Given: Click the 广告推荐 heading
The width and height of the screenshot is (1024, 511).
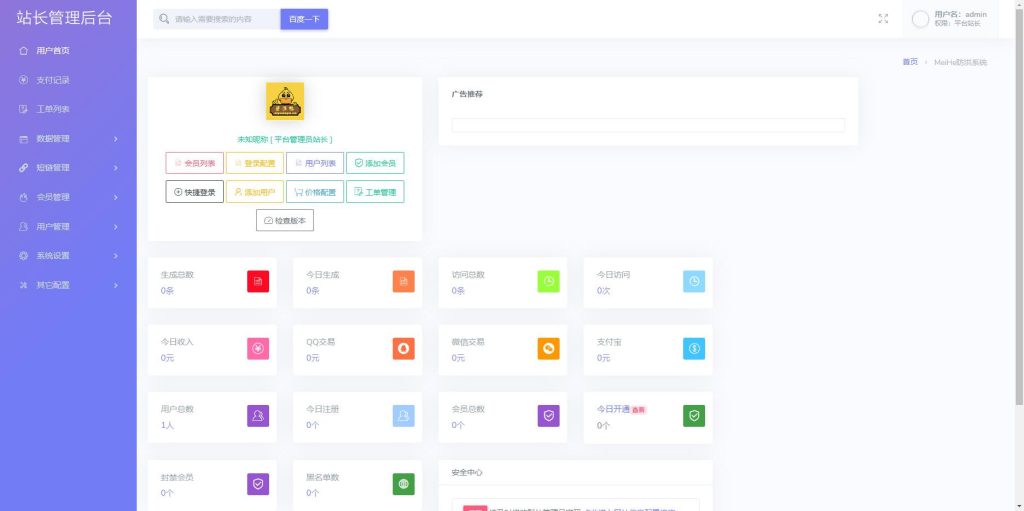Looking at the screenshot, I should pyautogui.click(x=467, y=94).
